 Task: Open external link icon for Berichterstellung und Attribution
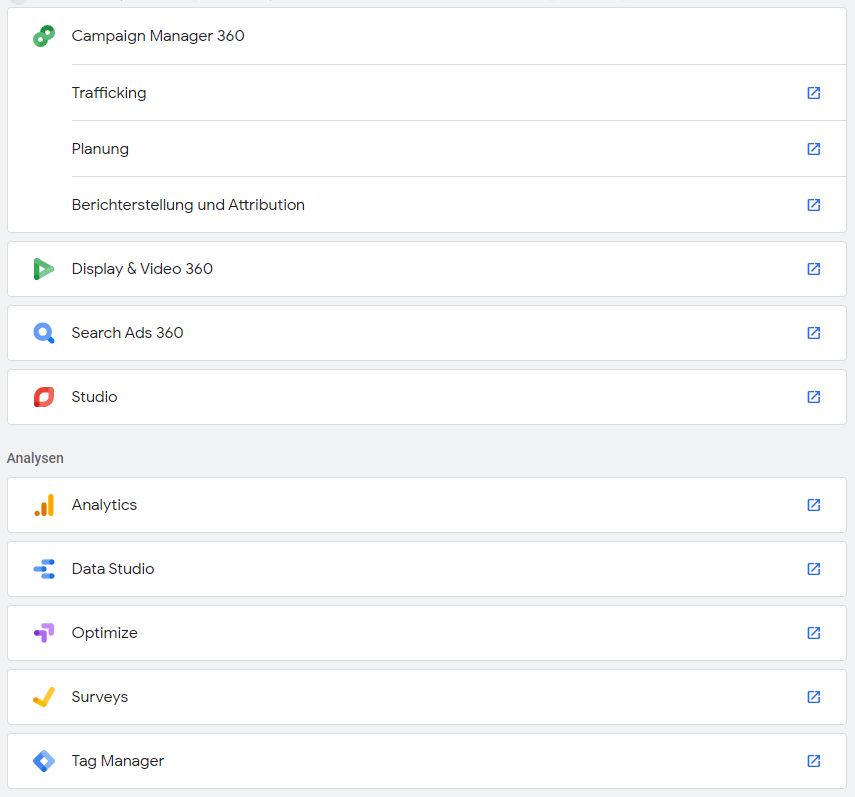[814, 205]
